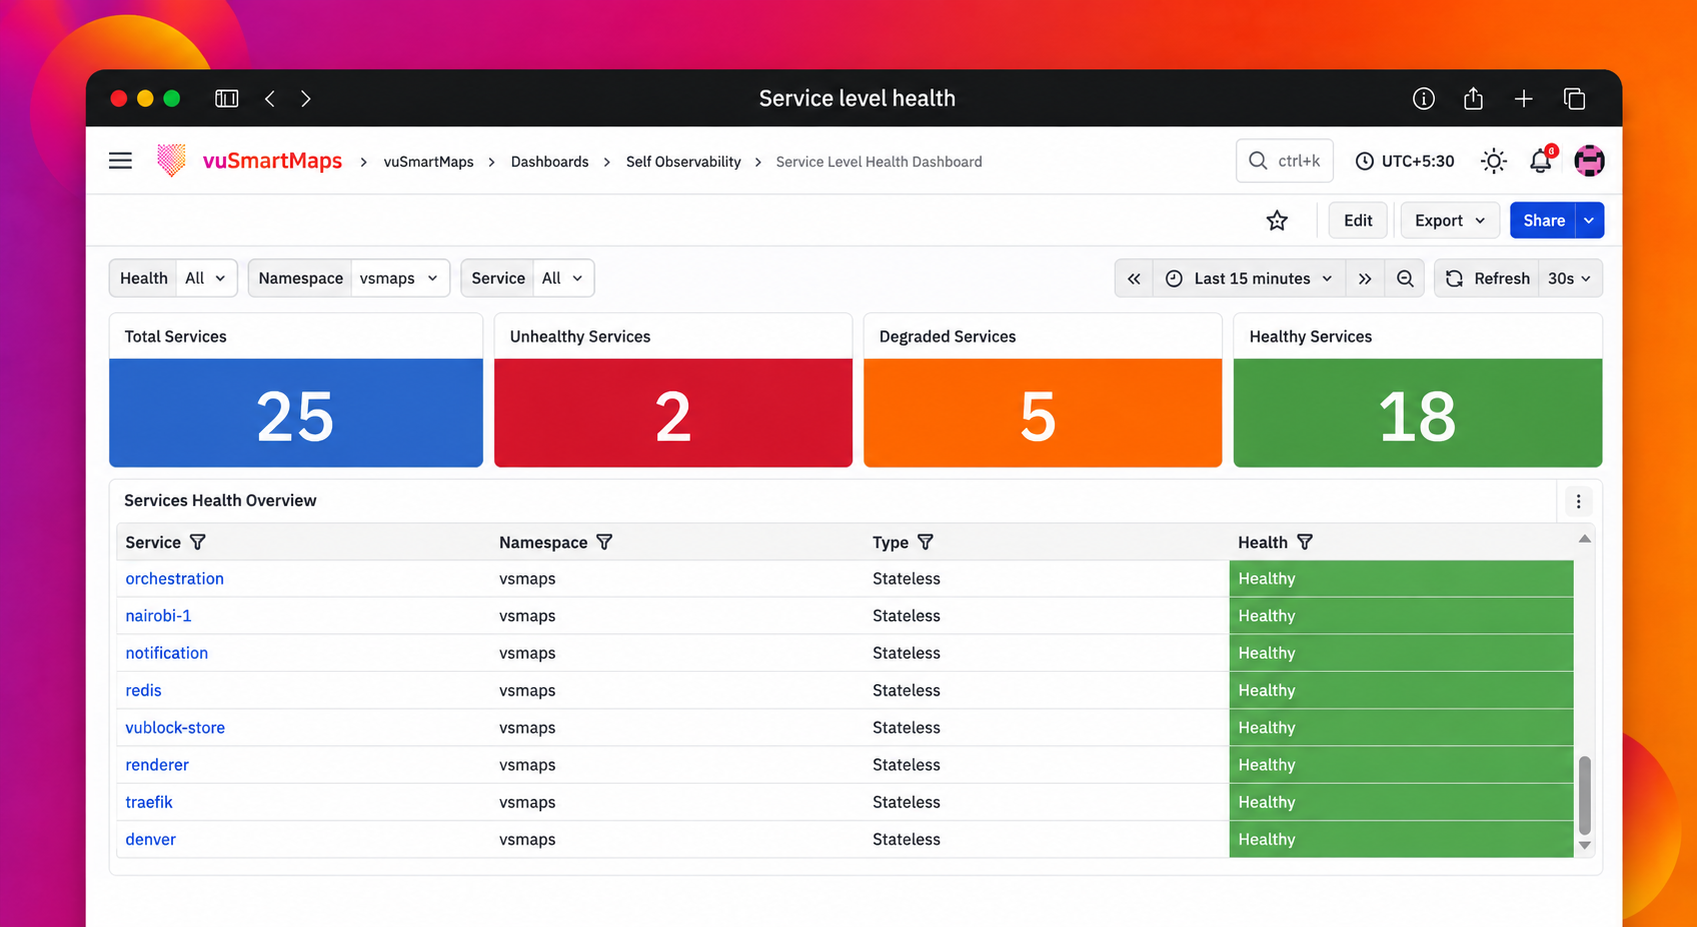Open Last 15 minutes time picker
The height and width of the screenshot is (927, 1697).
pos(1250,279)
